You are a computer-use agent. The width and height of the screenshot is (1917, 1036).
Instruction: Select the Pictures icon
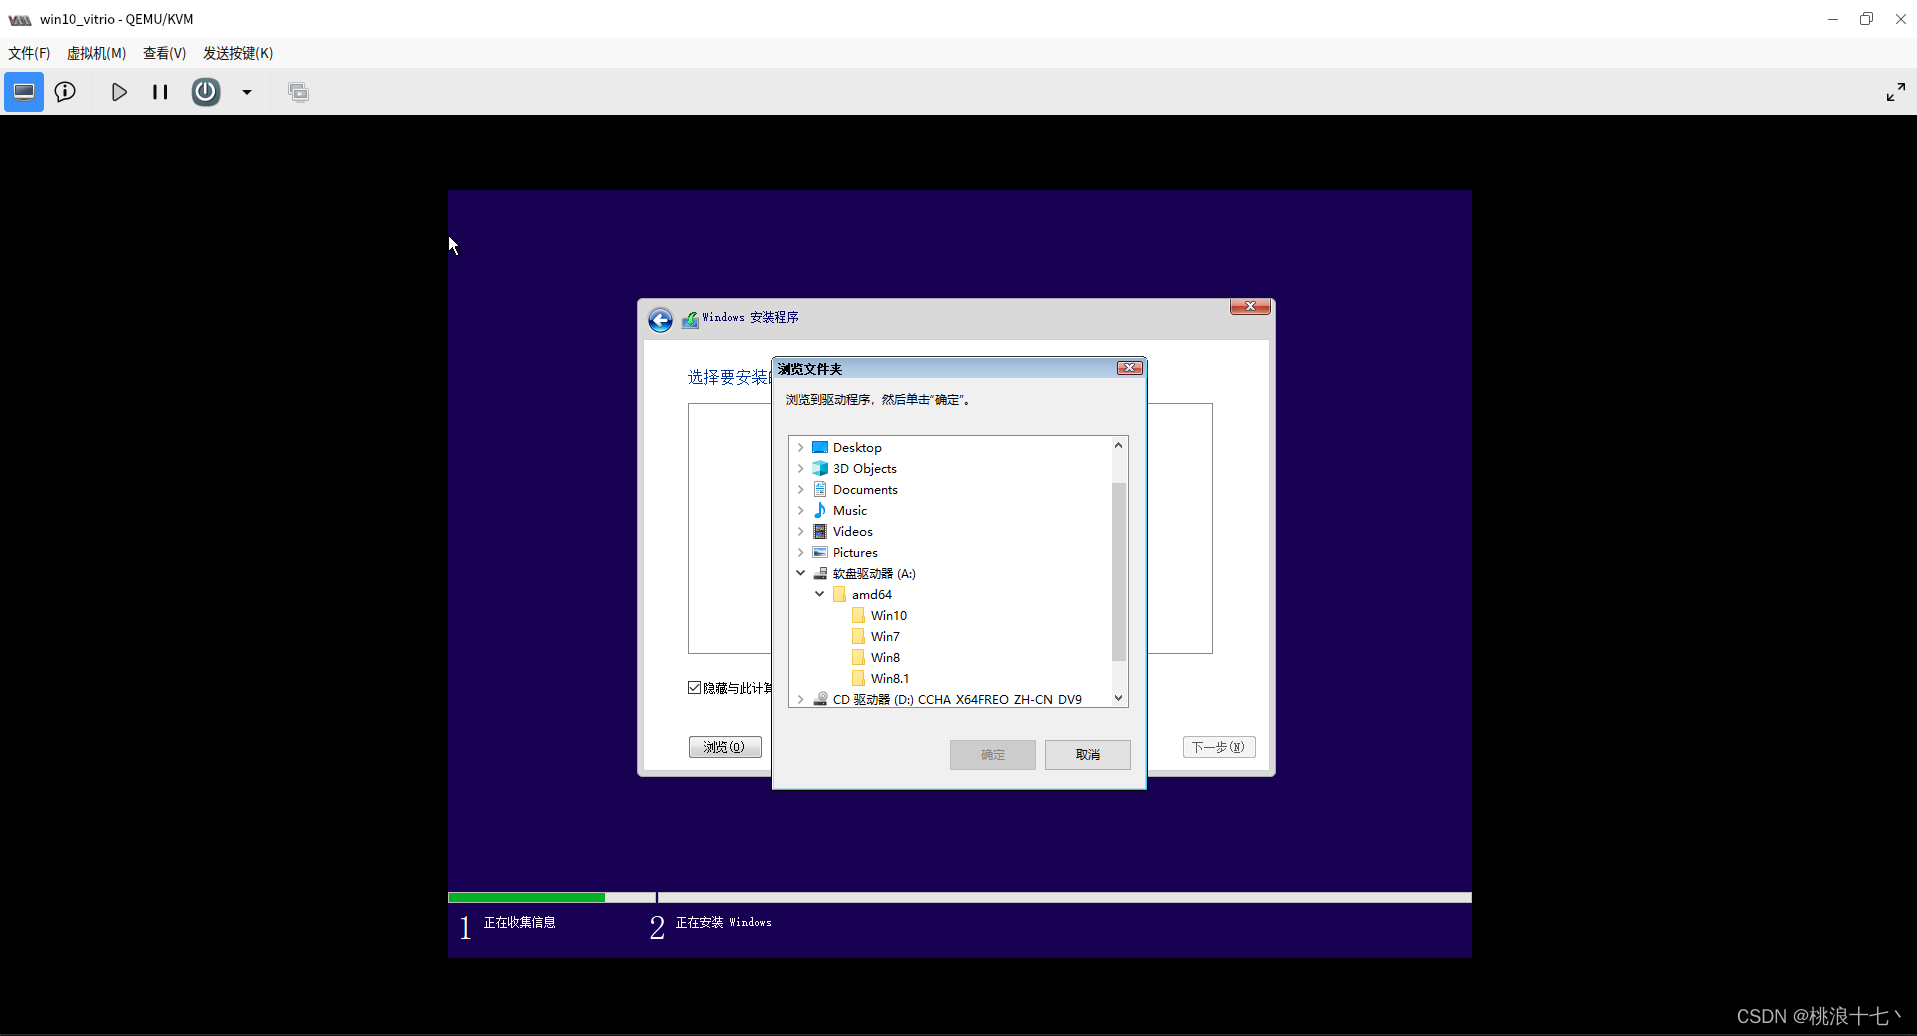tap(820, 552)
